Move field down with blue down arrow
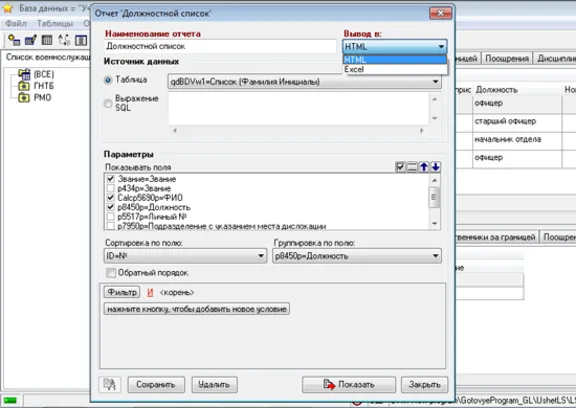Screen dimensions: 576x408 click(x=435, y=167)
